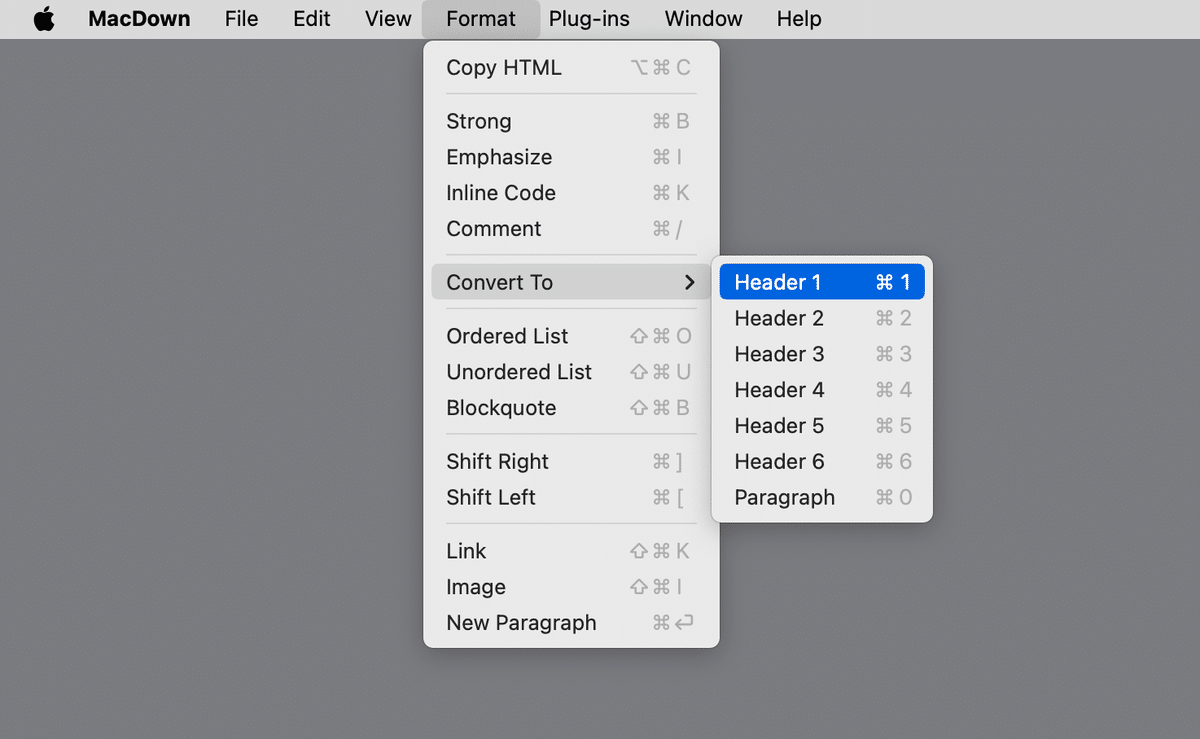Convert selection to Header 3

(x=822, y=355)
